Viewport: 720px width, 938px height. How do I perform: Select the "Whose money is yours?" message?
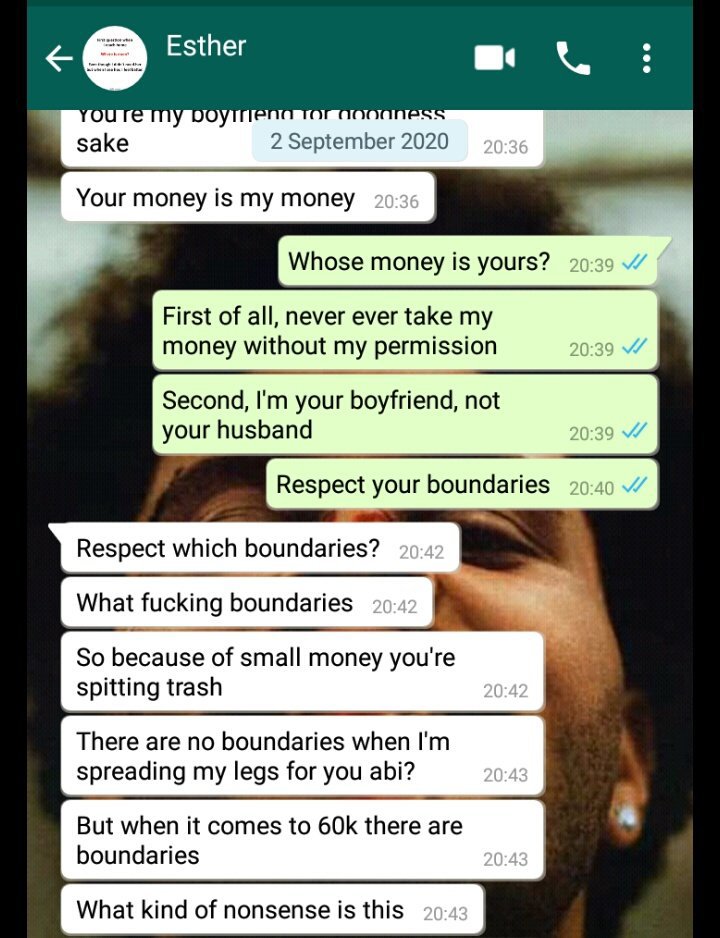pyautogui.click(x=468, y=261)
